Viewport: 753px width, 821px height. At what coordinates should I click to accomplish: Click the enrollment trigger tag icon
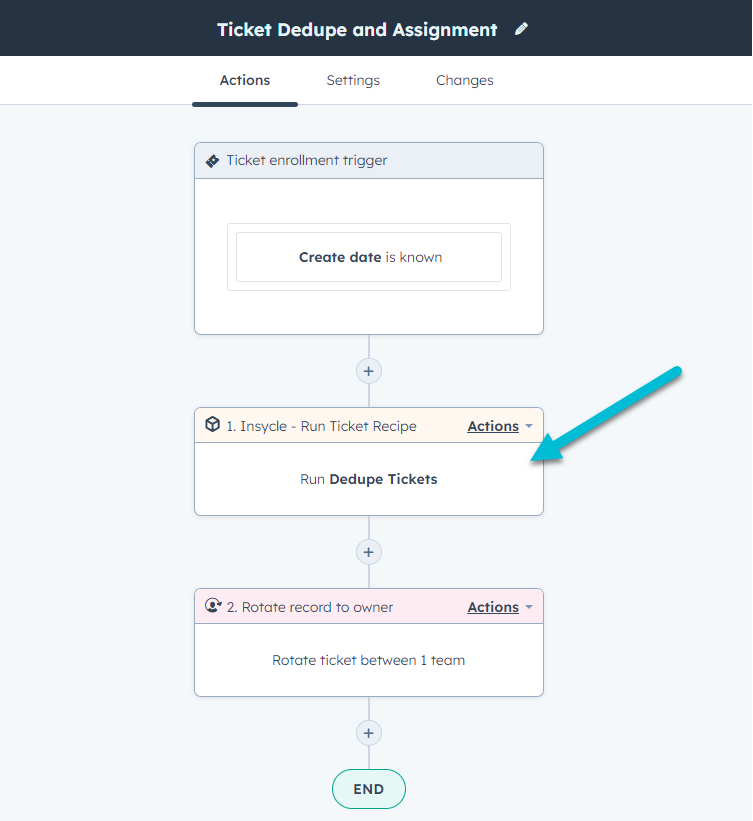(212, 160)
